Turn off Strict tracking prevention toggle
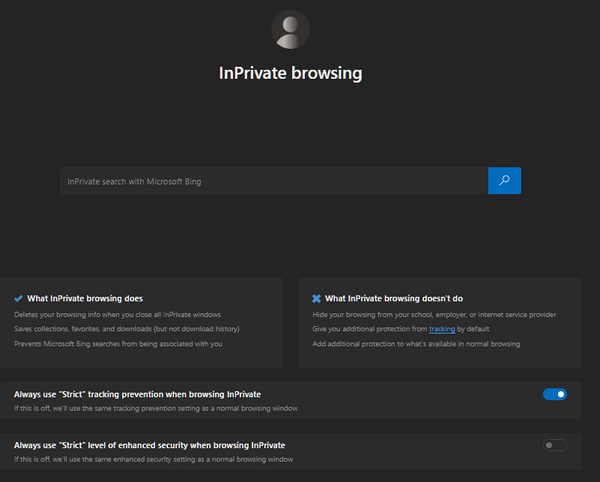 [554, 394]
